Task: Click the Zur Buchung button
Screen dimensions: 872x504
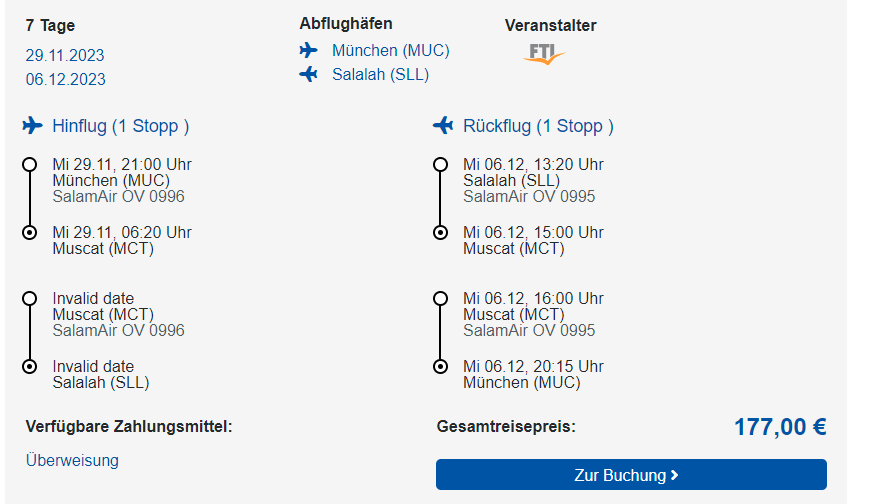Action: tap(631, 475)
